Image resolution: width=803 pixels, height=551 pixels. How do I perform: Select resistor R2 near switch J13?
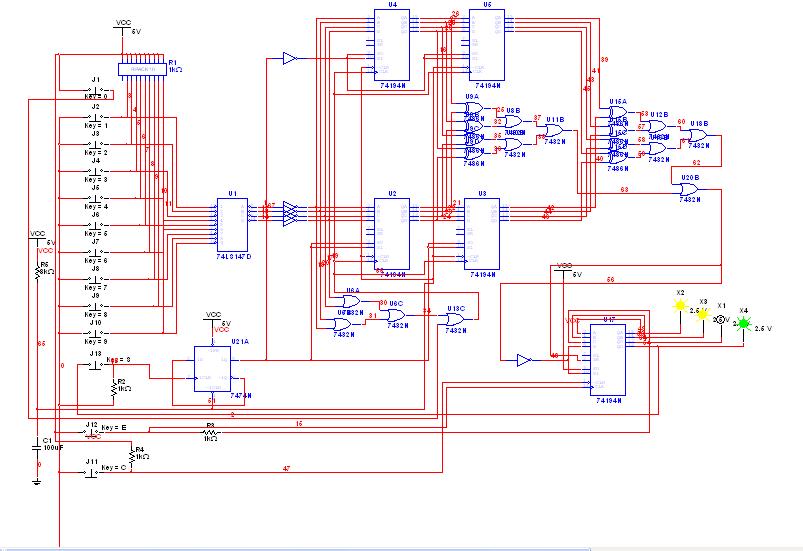114,389
